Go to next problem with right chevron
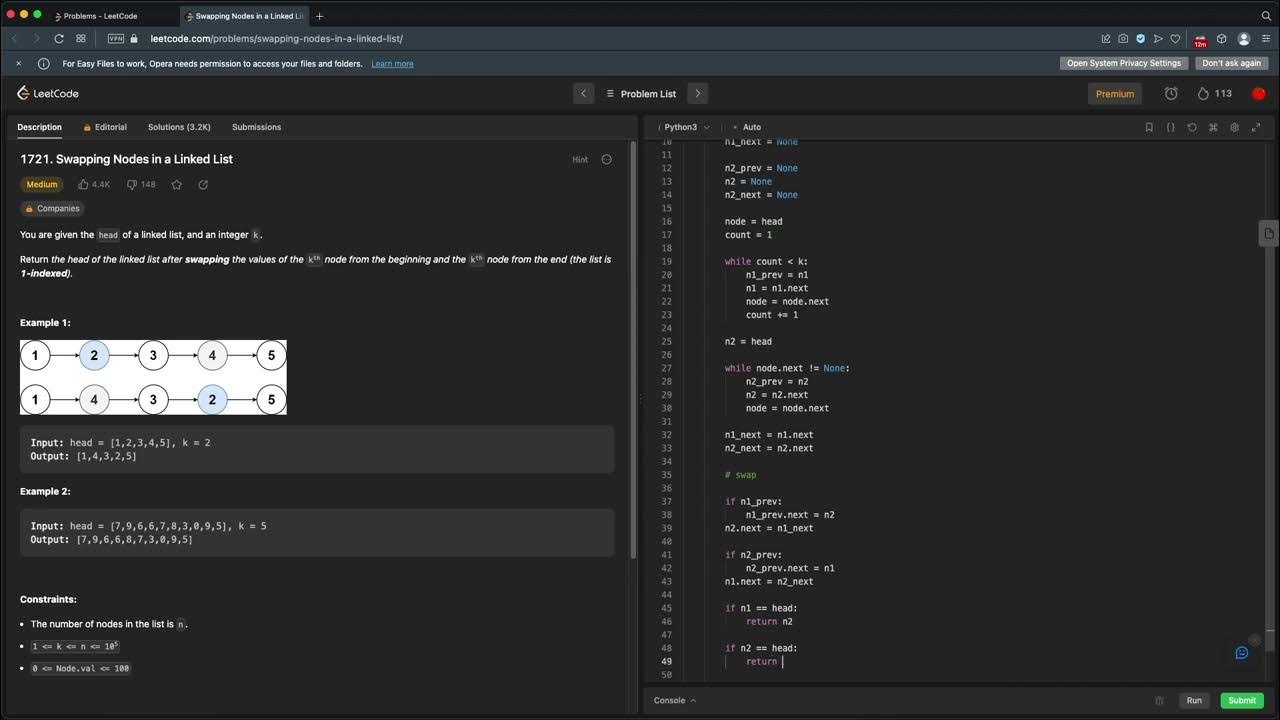Viewport: 1280px width, 720px height. point(698,94)
